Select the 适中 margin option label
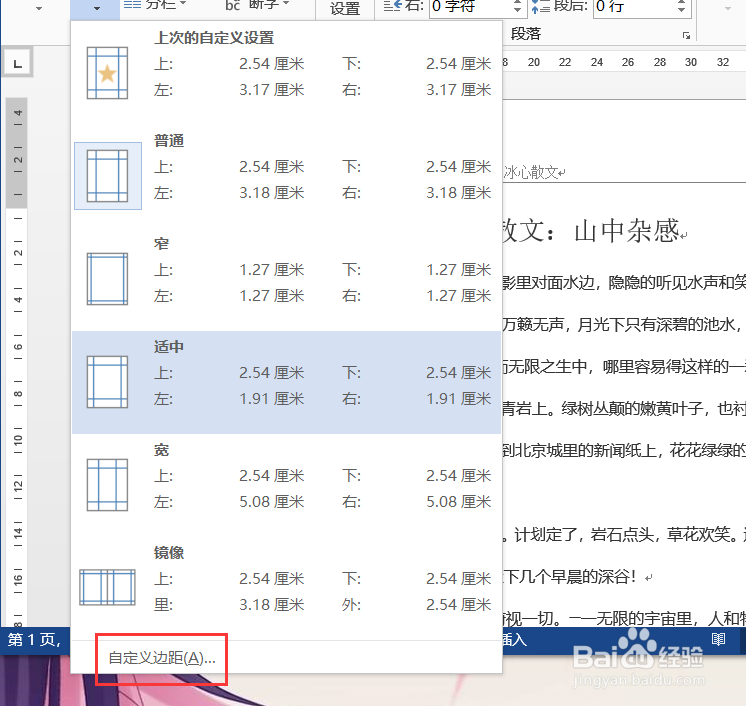The height and width of the screenshot is (706, 746). tap(169, 346)
